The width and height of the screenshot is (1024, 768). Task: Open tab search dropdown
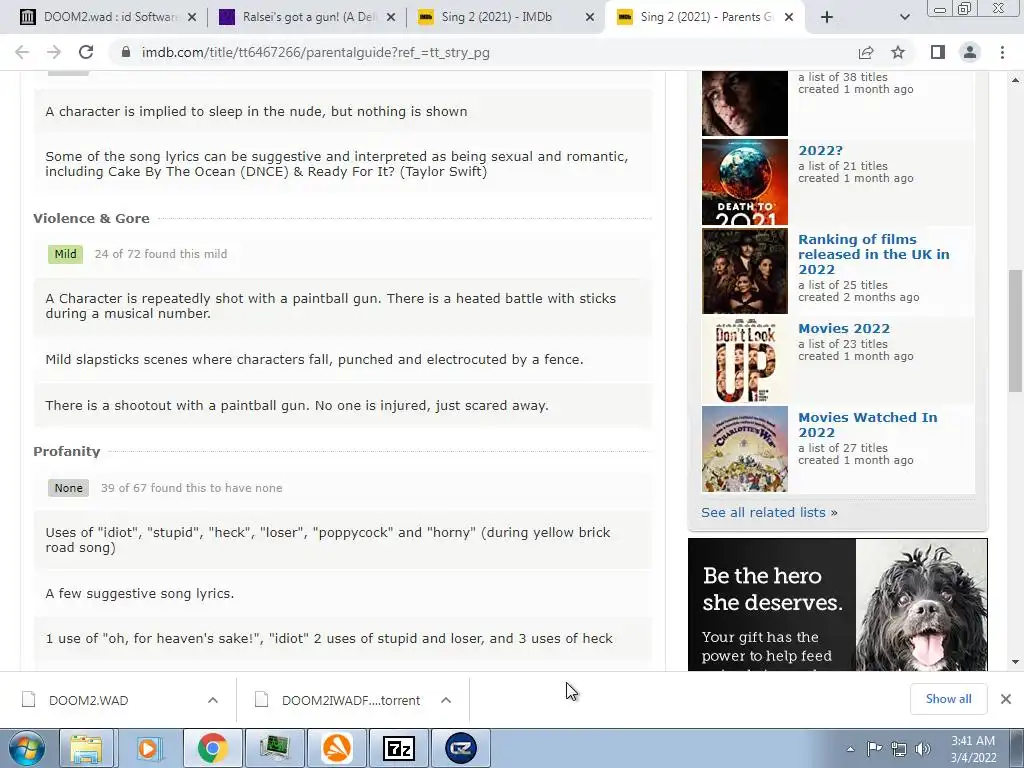(904, 18)
